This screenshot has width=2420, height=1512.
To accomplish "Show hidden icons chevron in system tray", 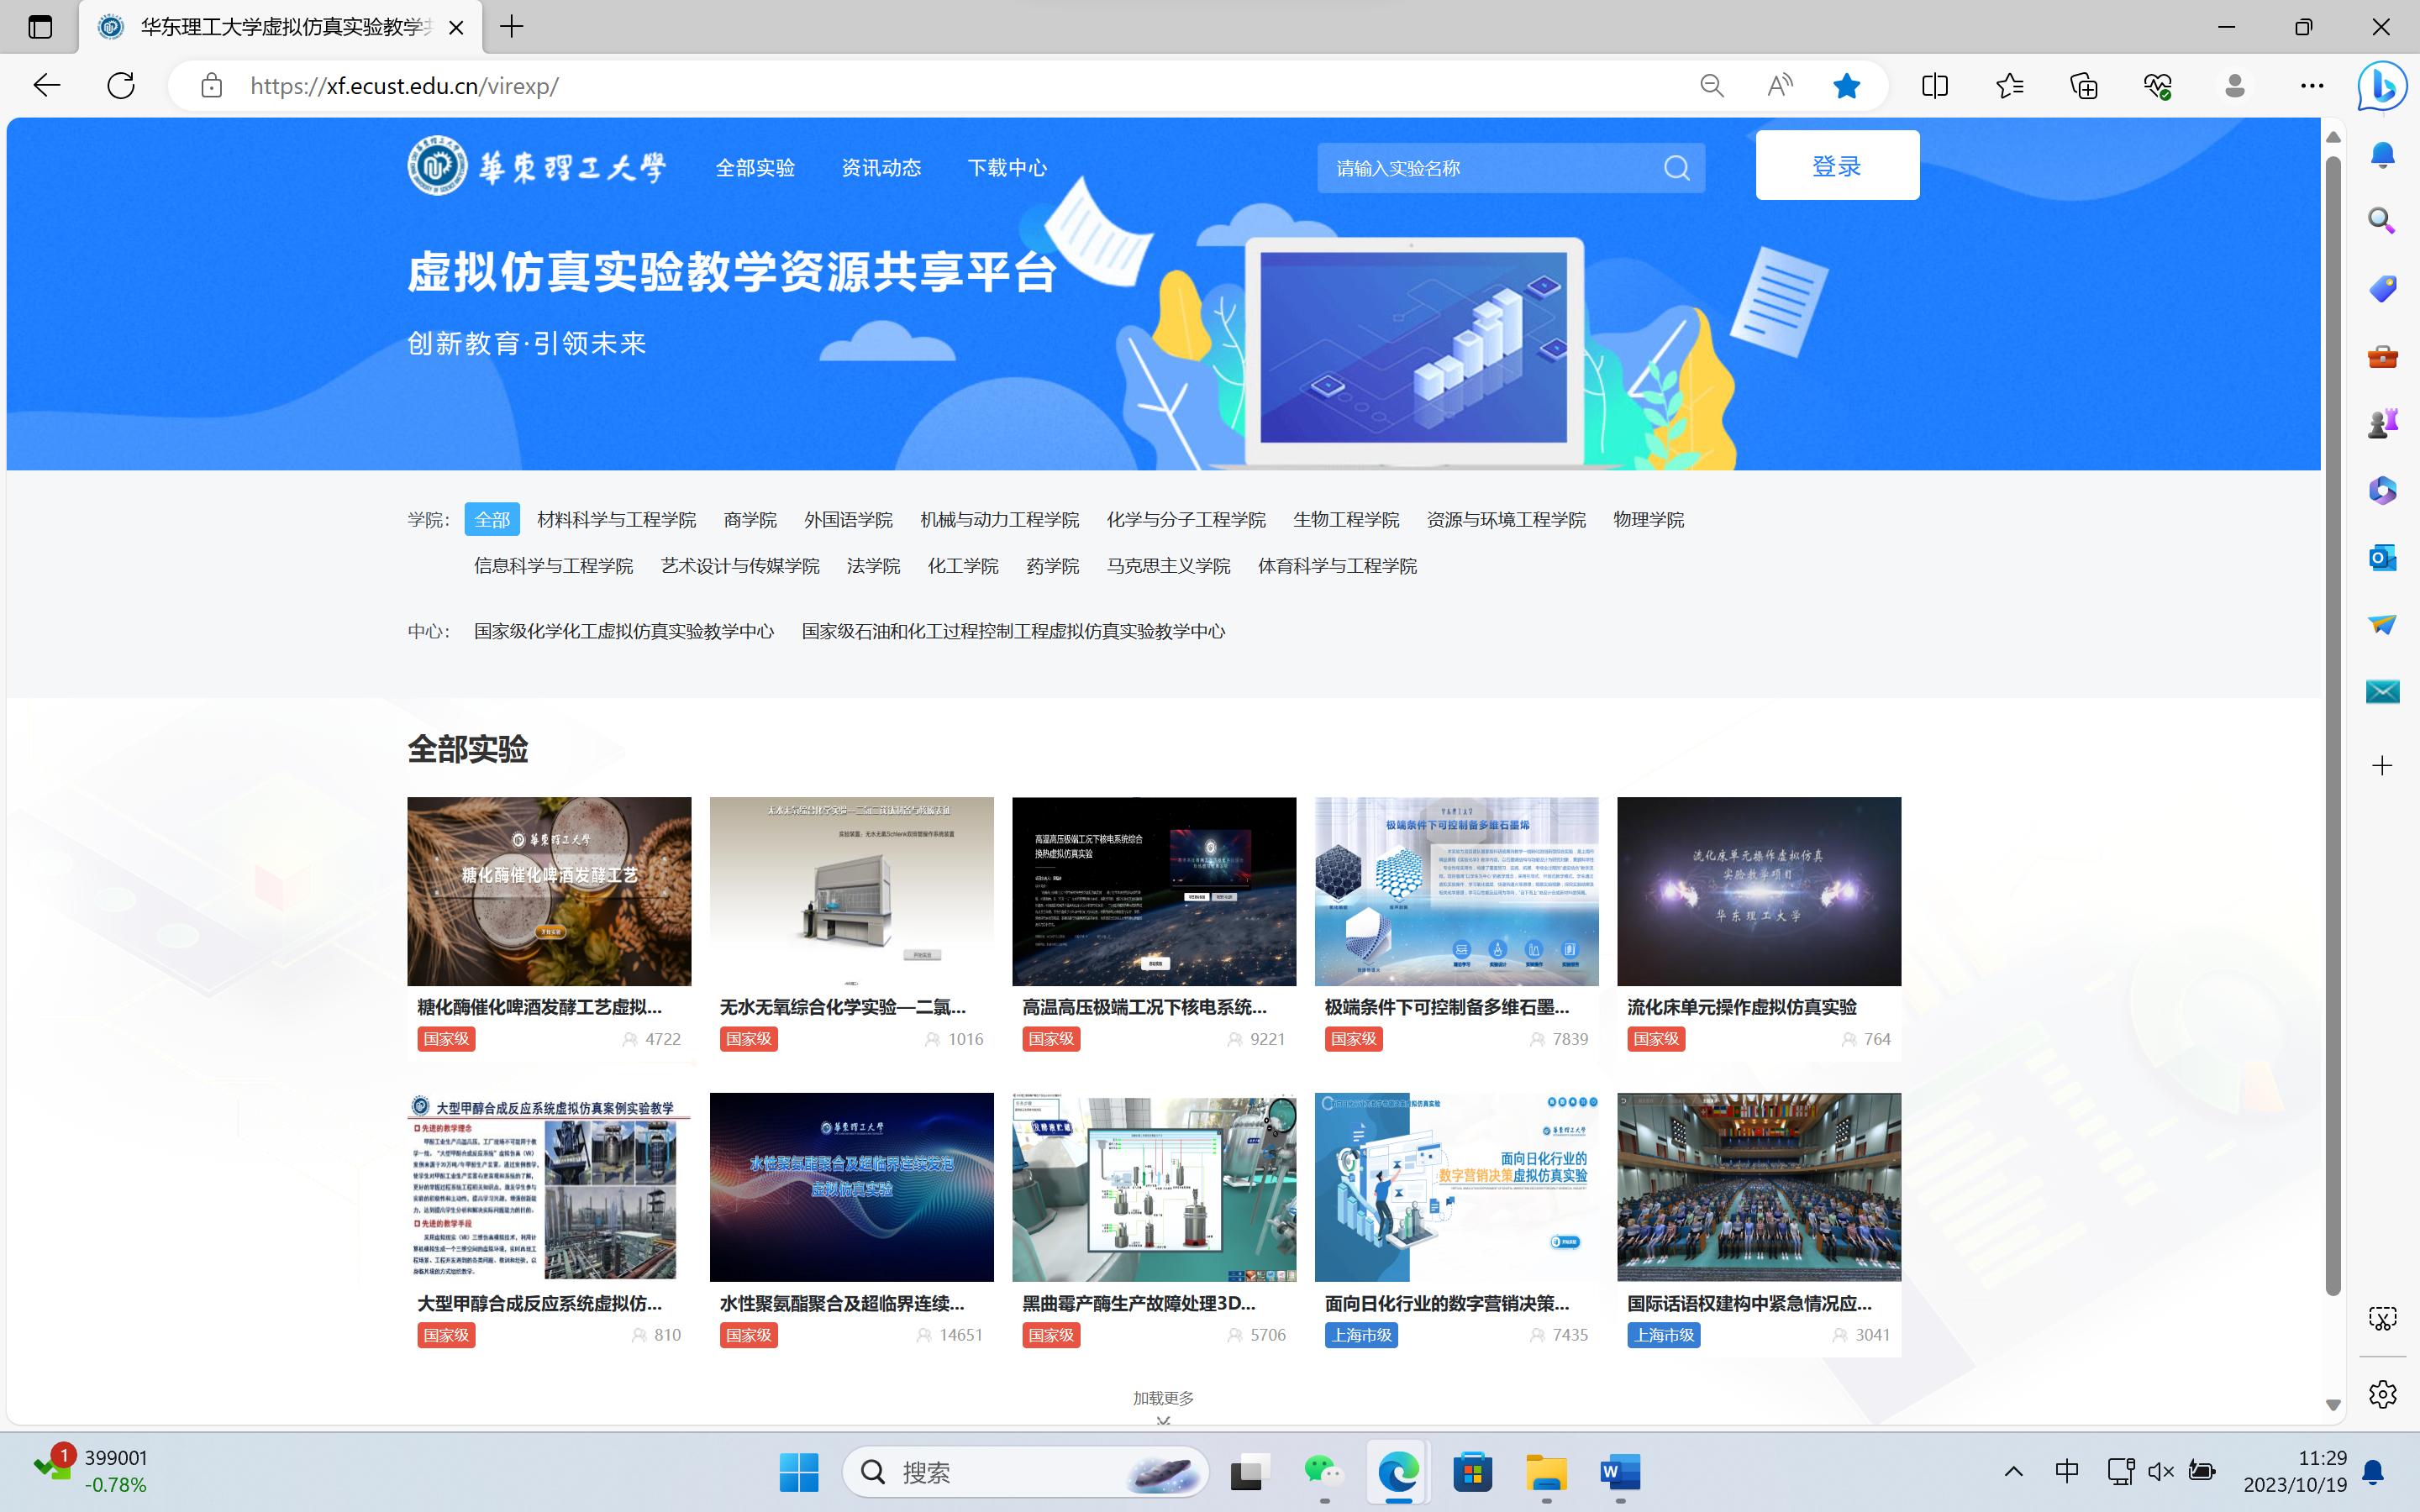I will coord(2014,1471).
